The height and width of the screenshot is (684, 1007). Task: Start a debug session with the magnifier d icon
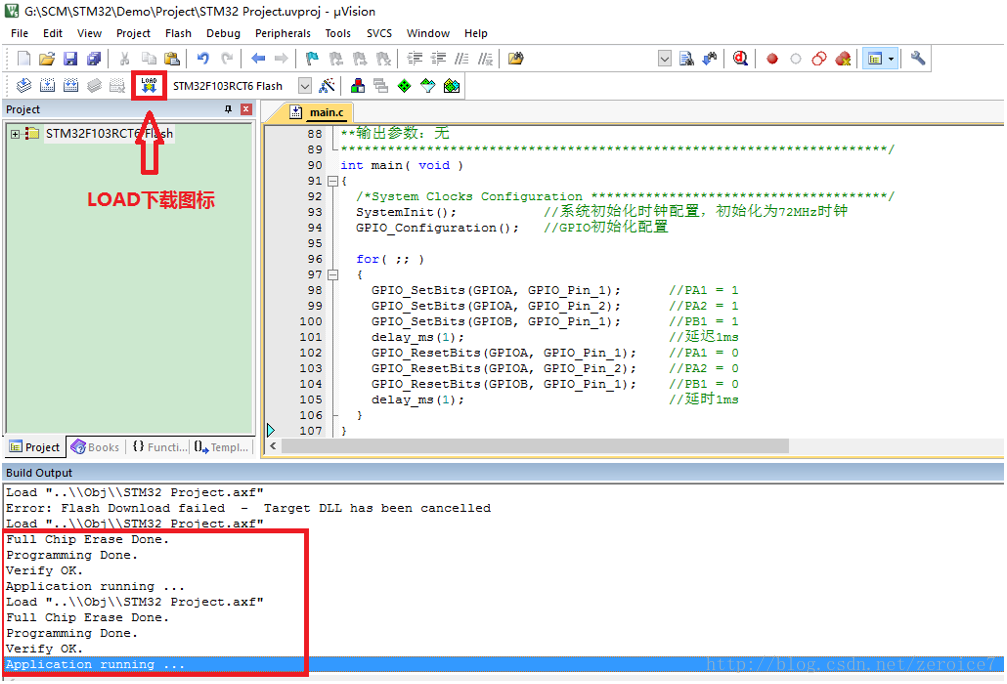pyautogui.click(x=740, y=59)
